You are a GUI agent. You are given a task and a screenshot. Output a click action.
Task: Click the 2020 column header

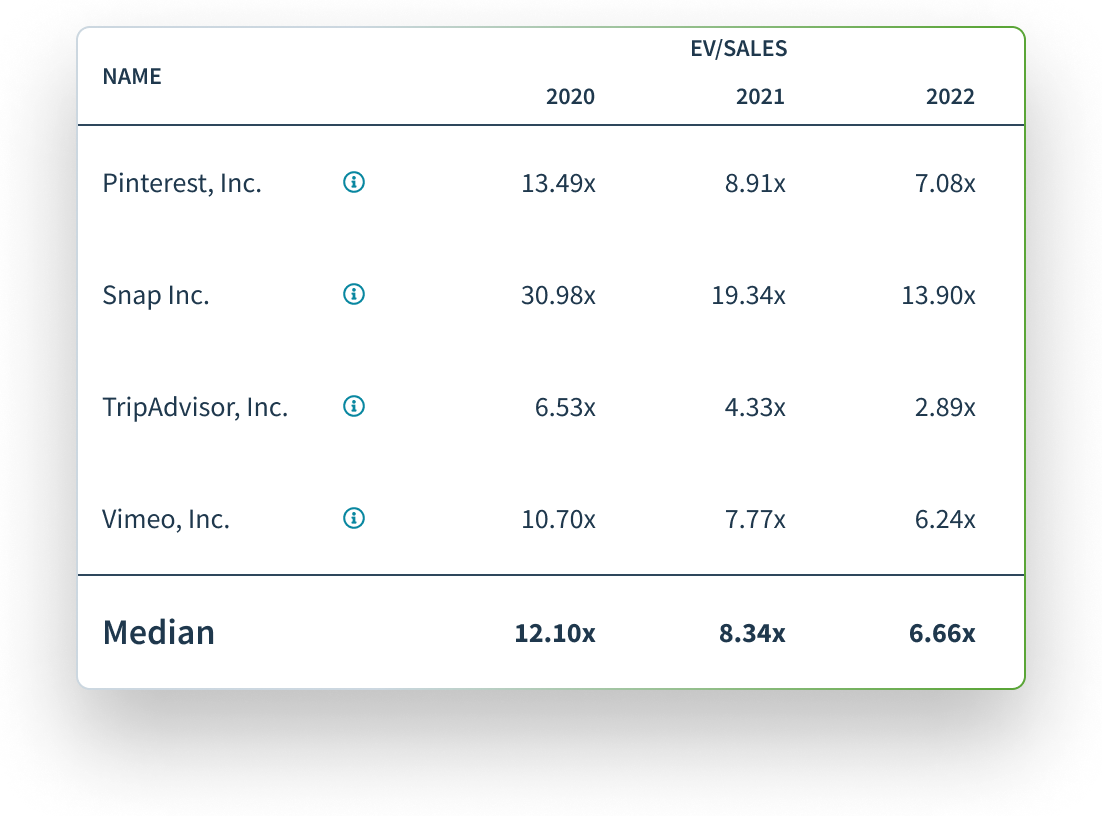pos(570,97)
